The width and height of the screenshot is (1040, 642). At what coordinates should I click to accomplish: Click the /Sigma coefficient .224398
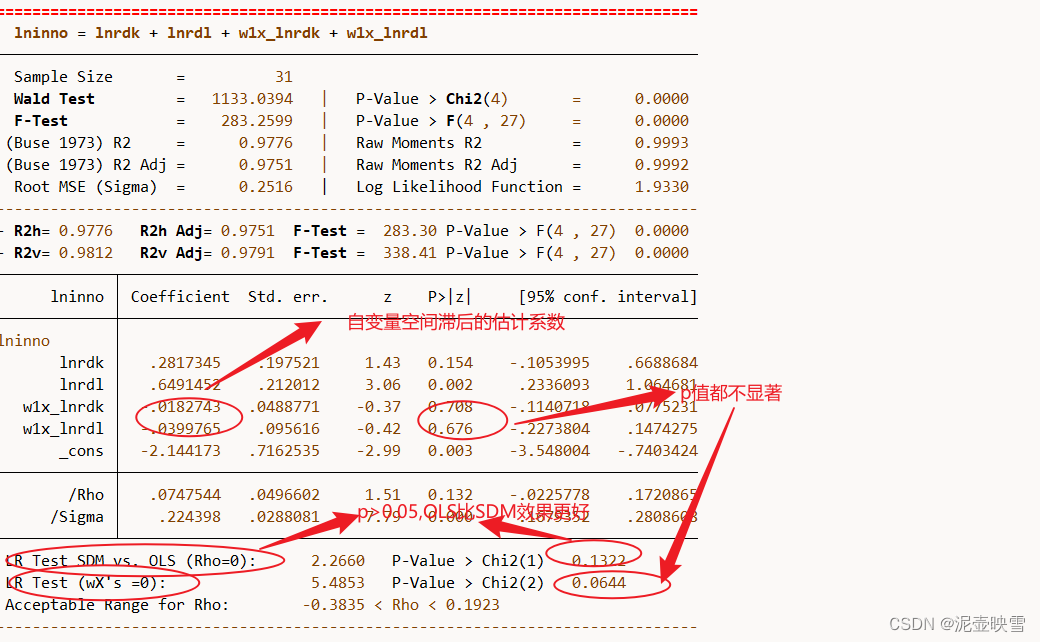190,517
